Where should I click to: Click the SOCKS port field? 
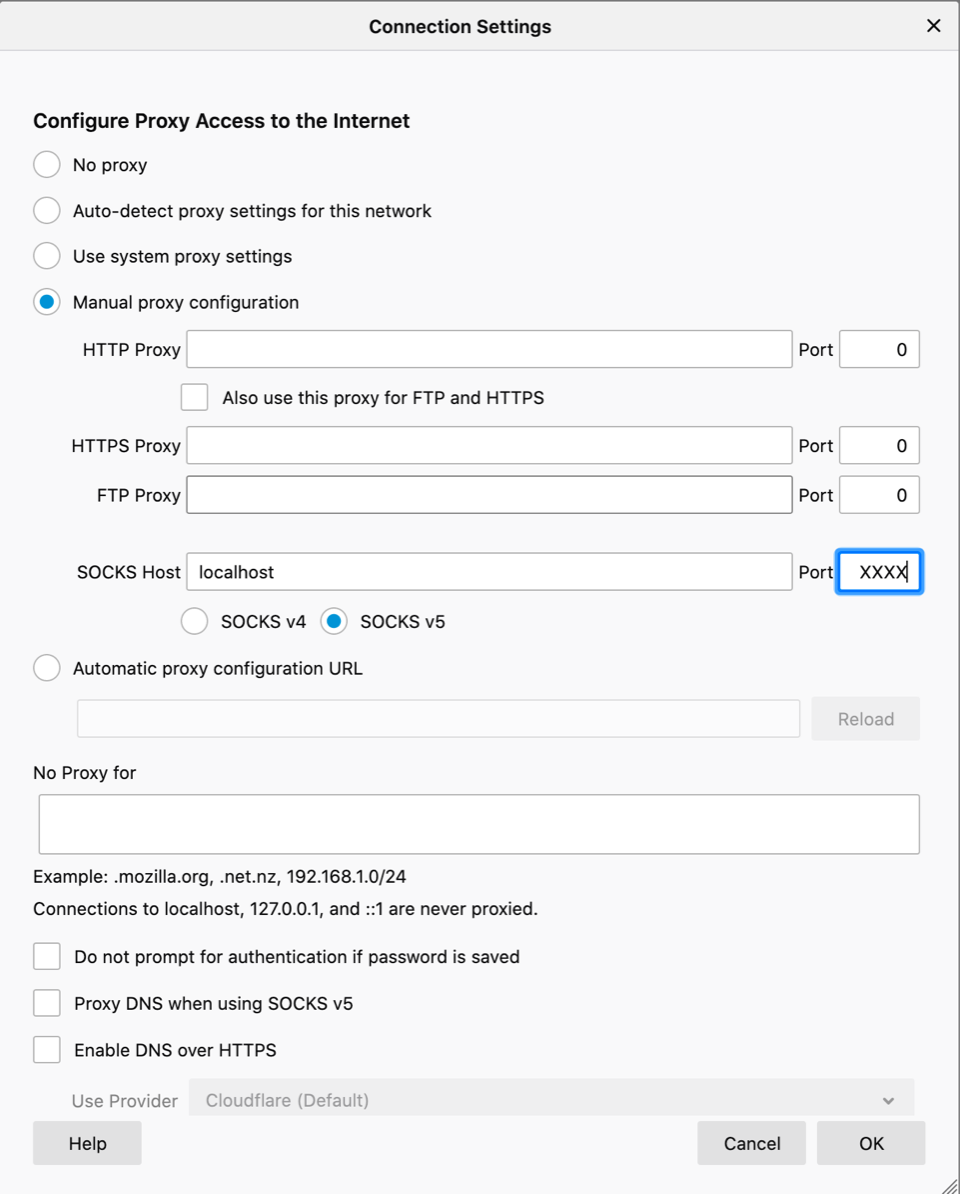click(x=878, y=572)
